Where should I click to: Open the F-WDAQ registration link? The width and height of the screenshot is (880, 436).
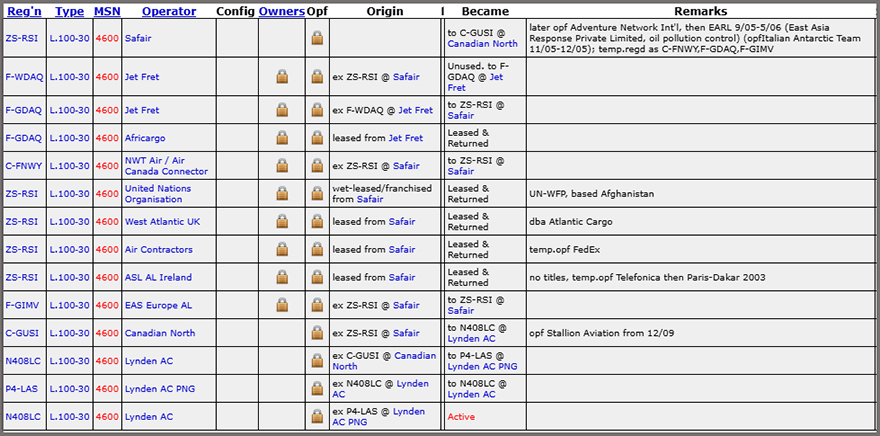(24, 77)
